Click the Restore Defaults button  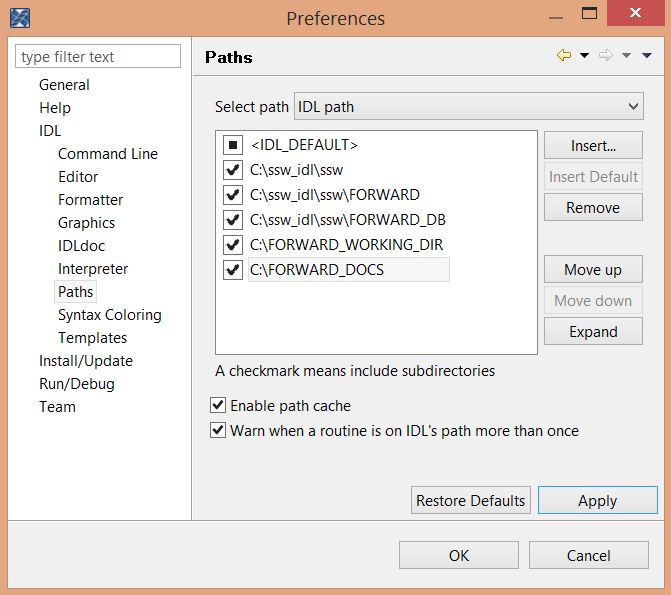click(x=470, y=501)
